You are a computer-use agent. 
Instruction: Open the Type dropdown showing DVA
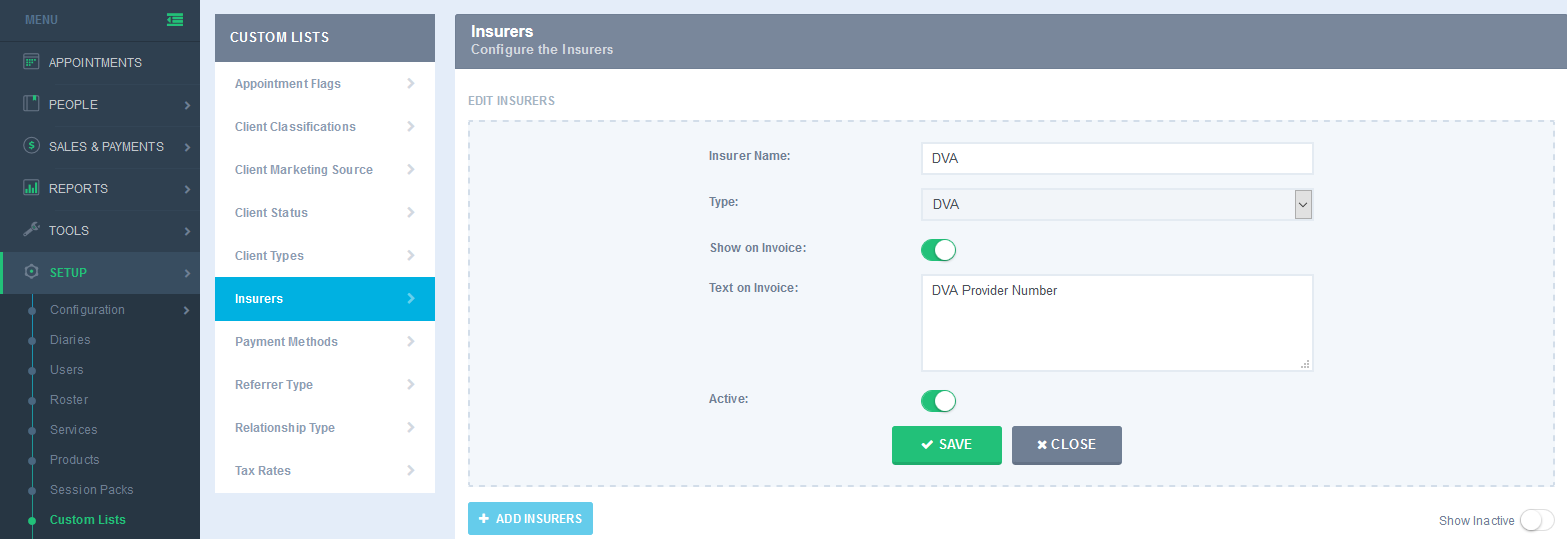(1116, 204)
